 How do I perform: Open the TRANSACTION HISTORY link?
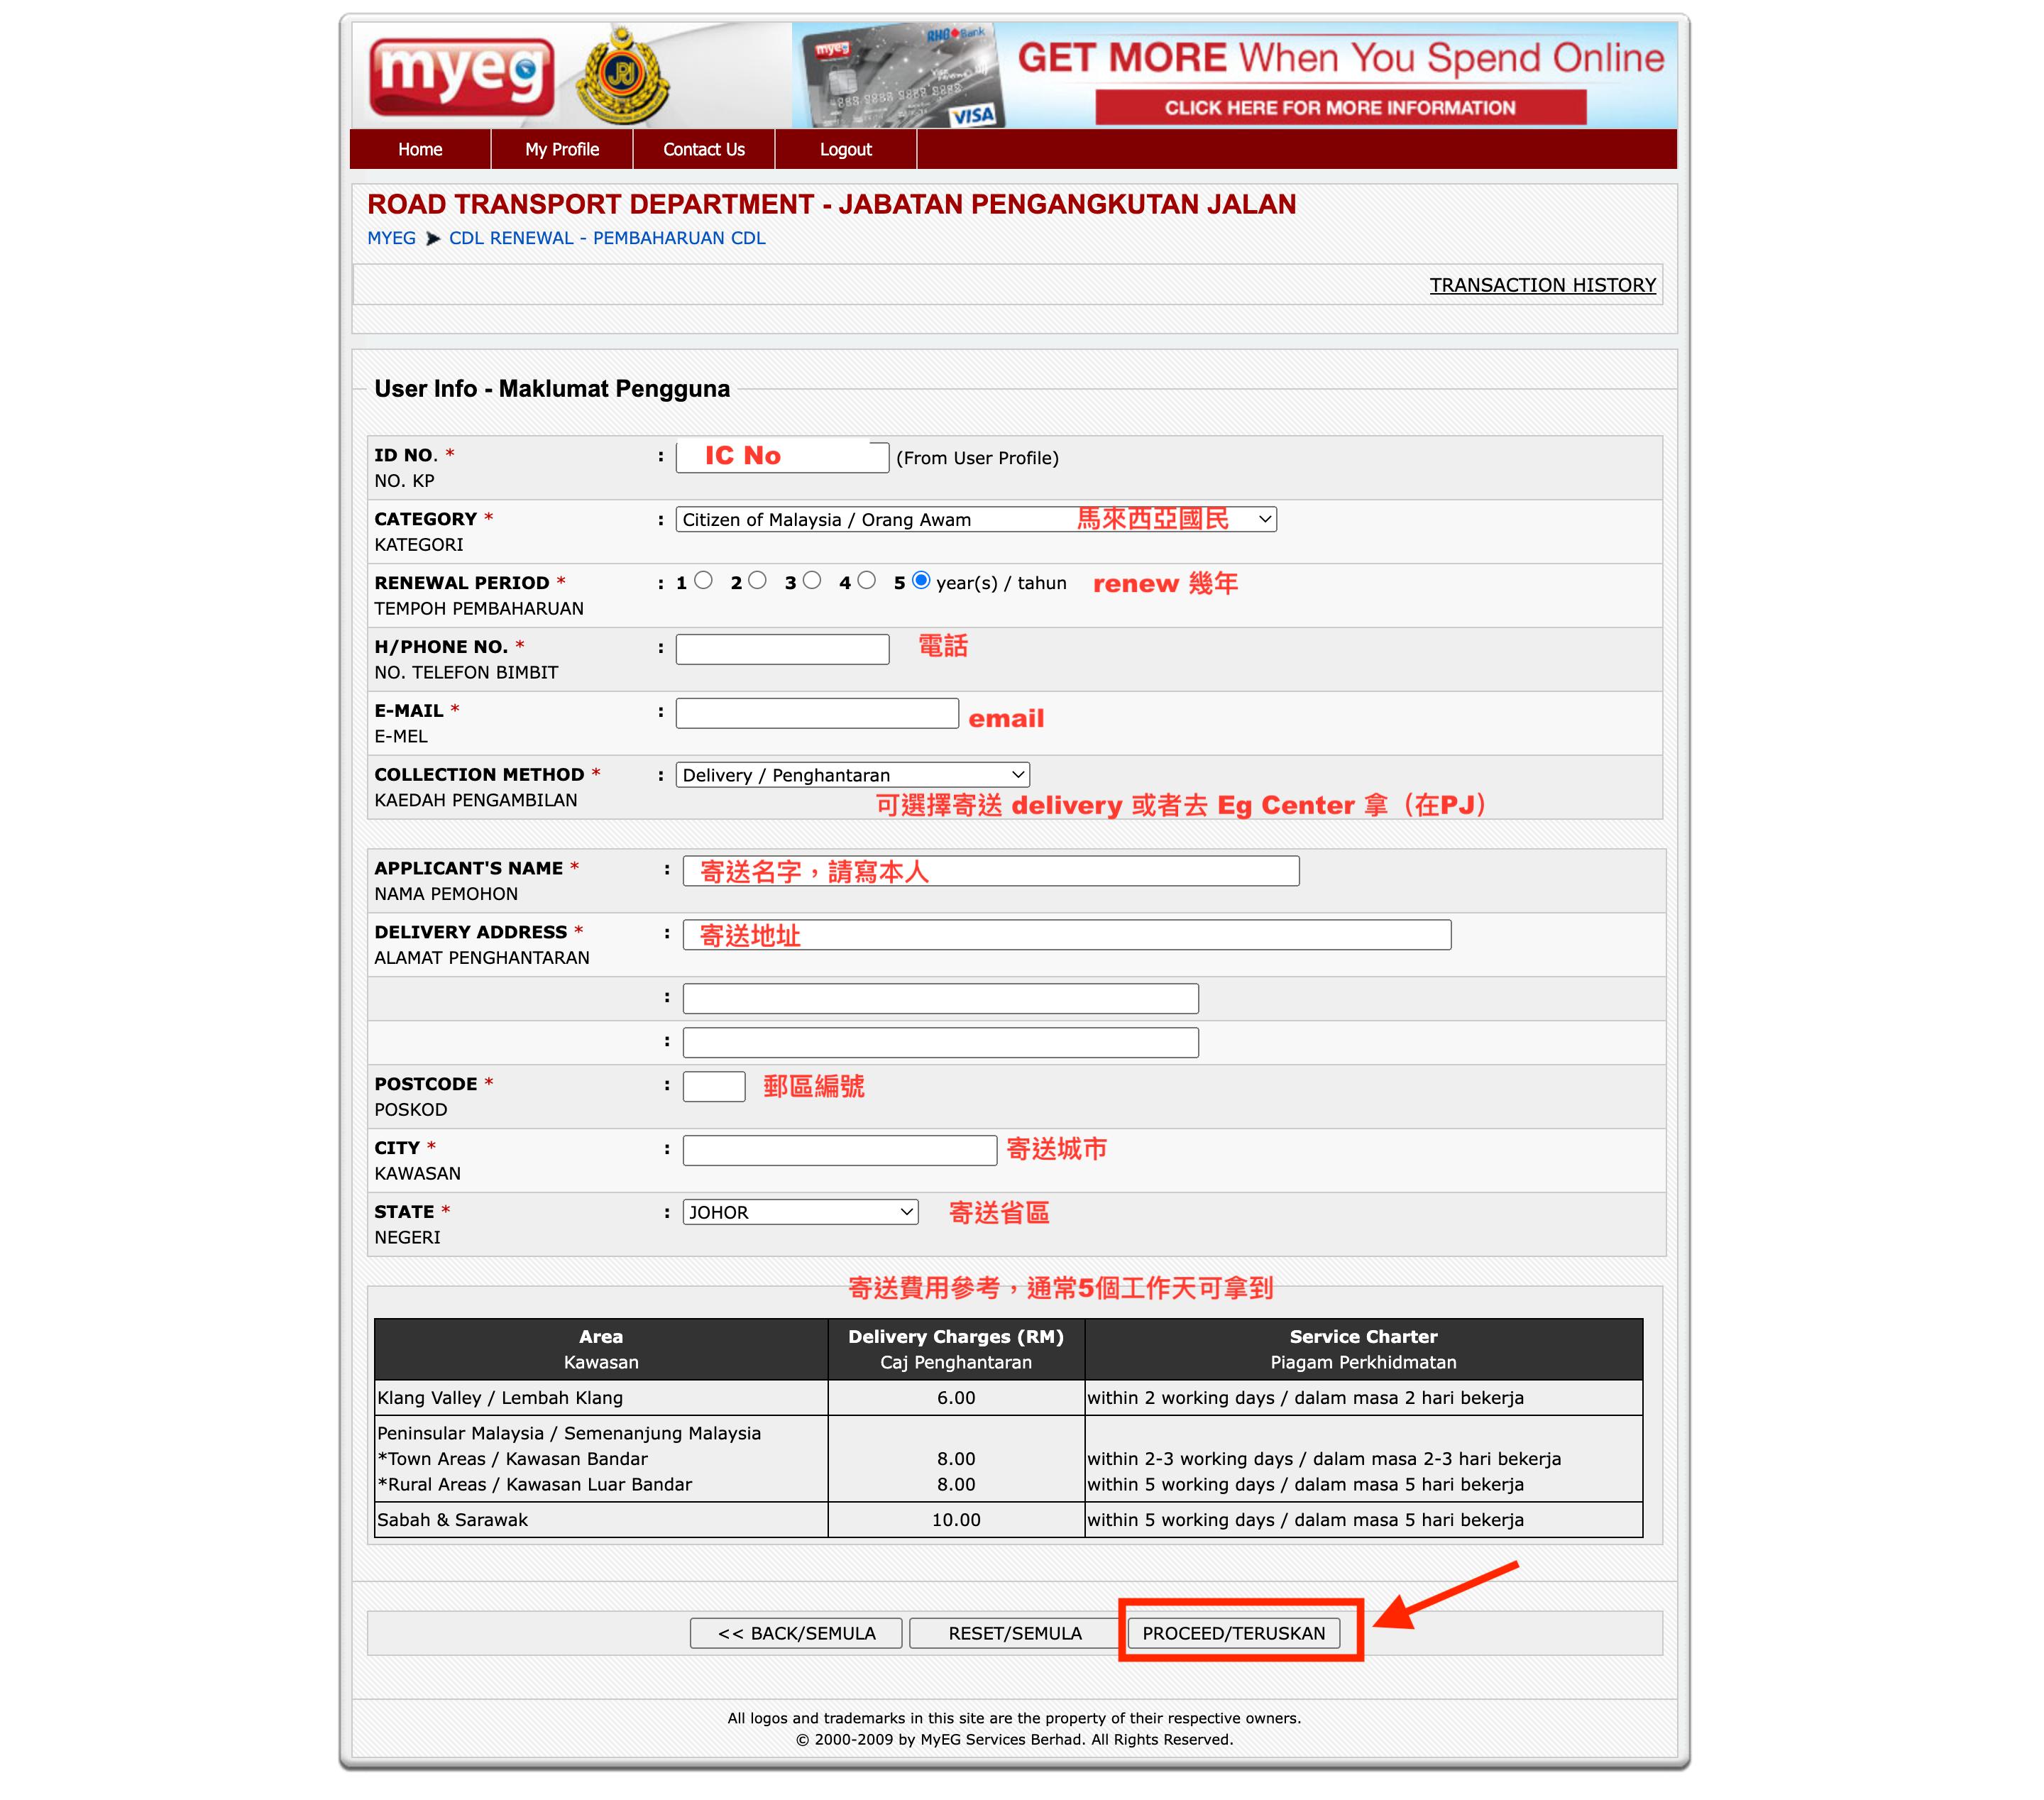(x=1542, y=285)
